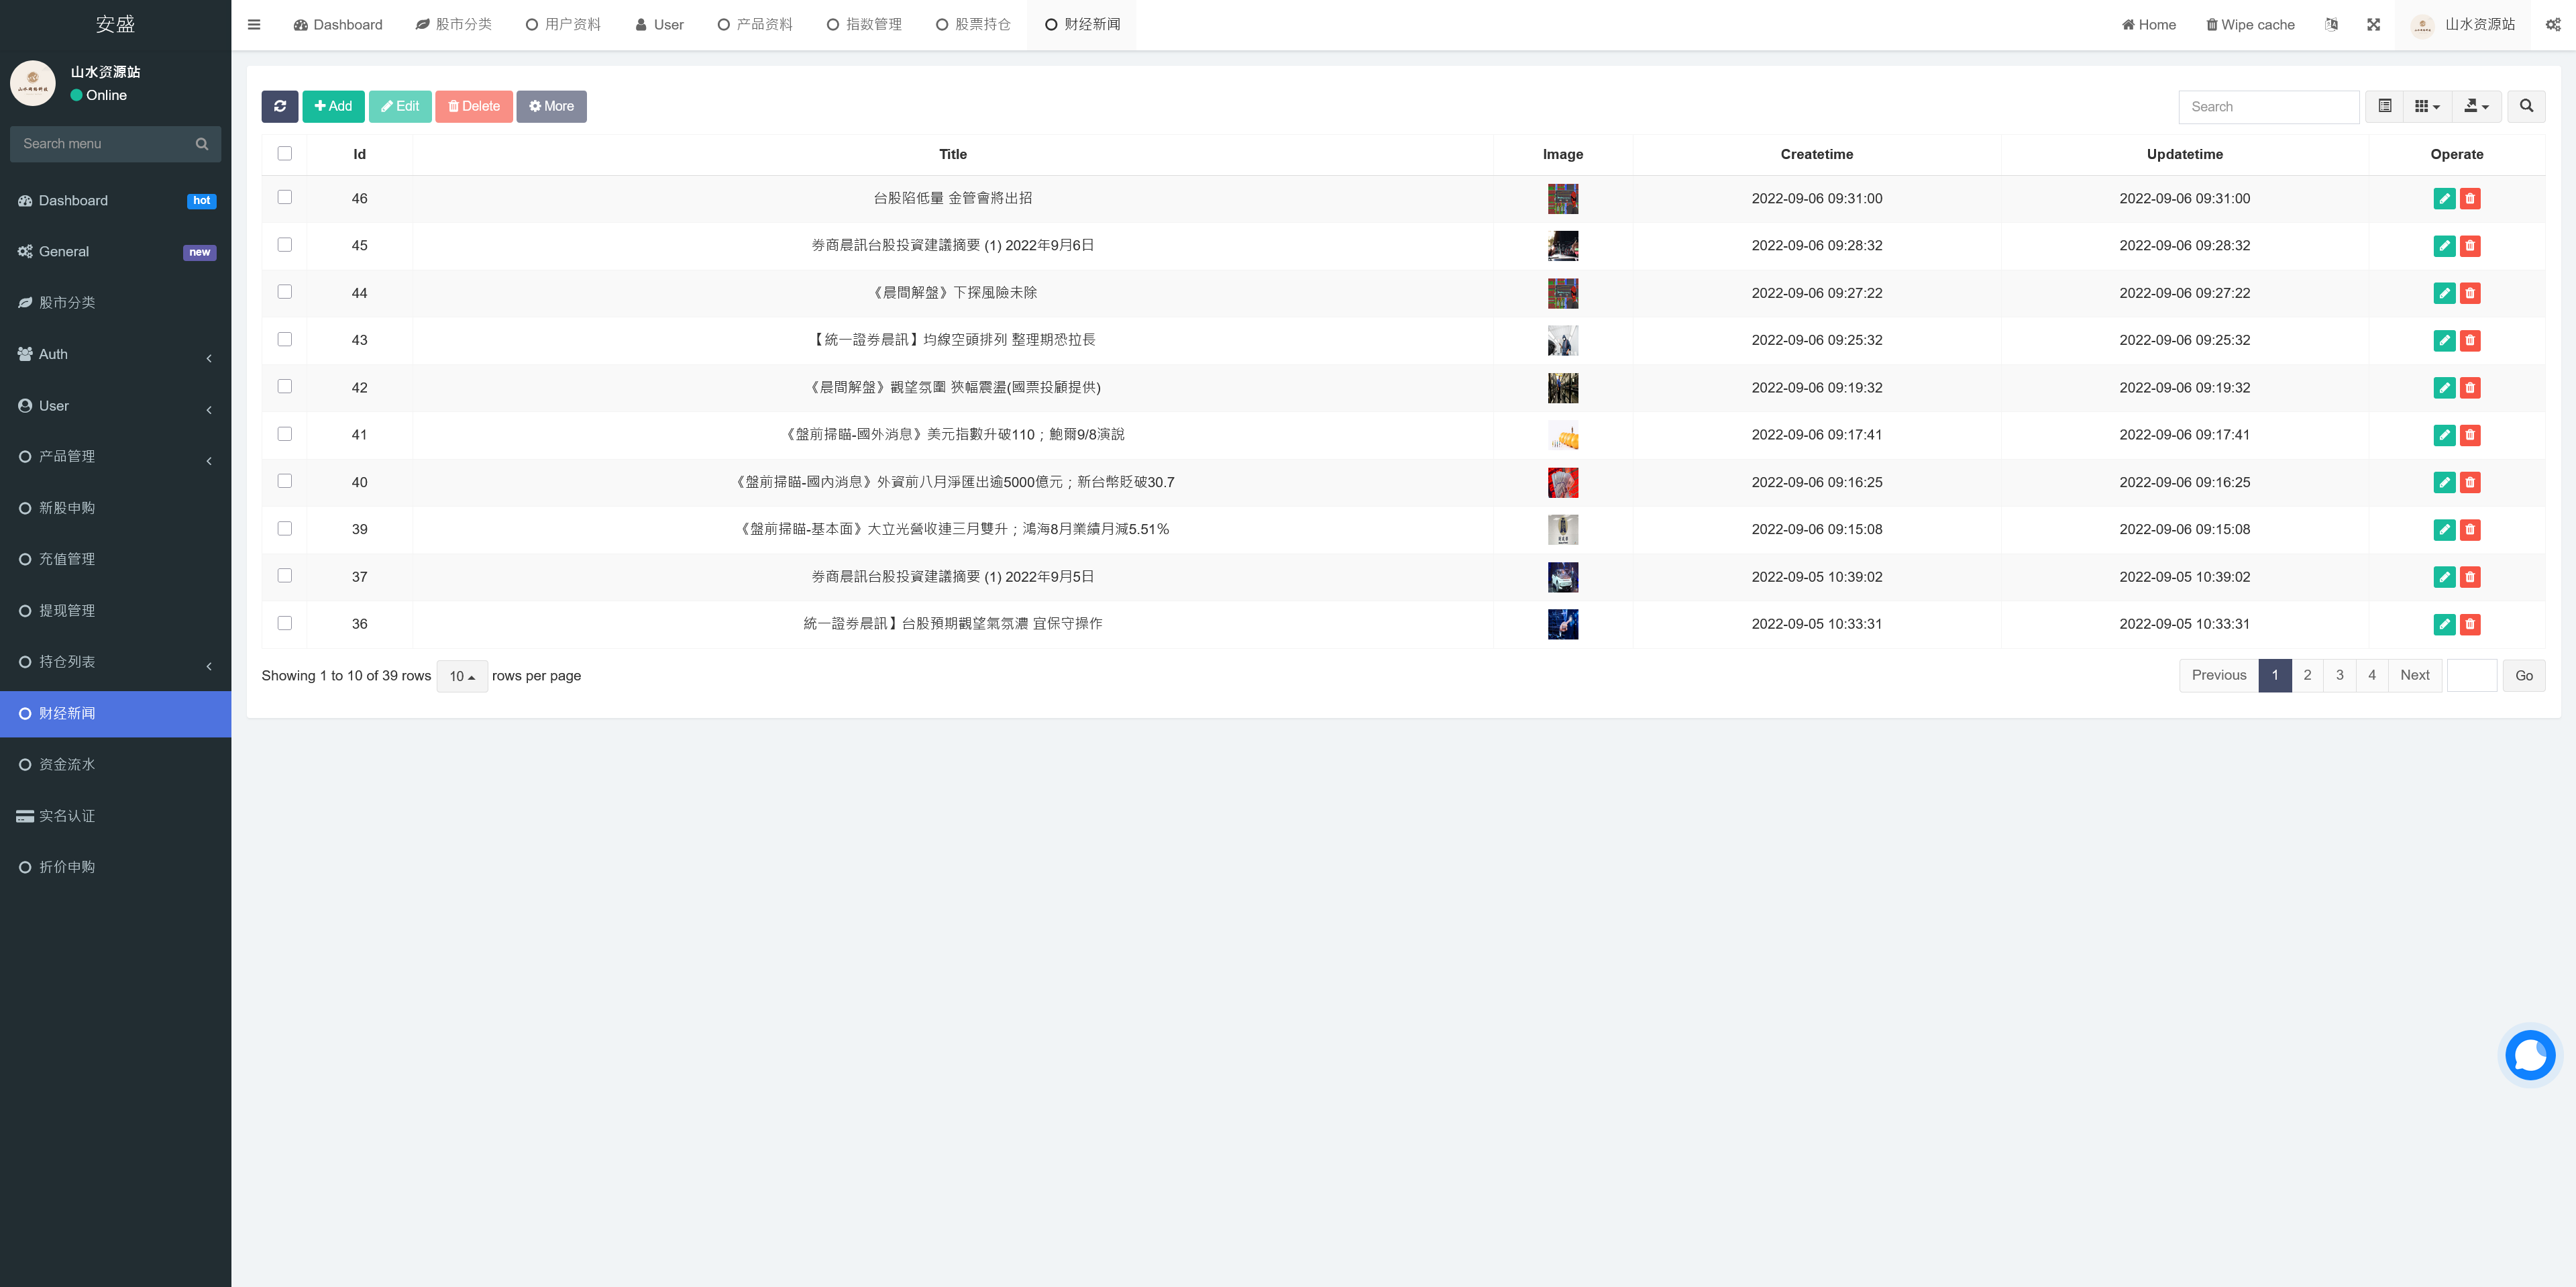Click the Add button
The width and height of the screenshot is (2576, 1287).
click(333, 106)
